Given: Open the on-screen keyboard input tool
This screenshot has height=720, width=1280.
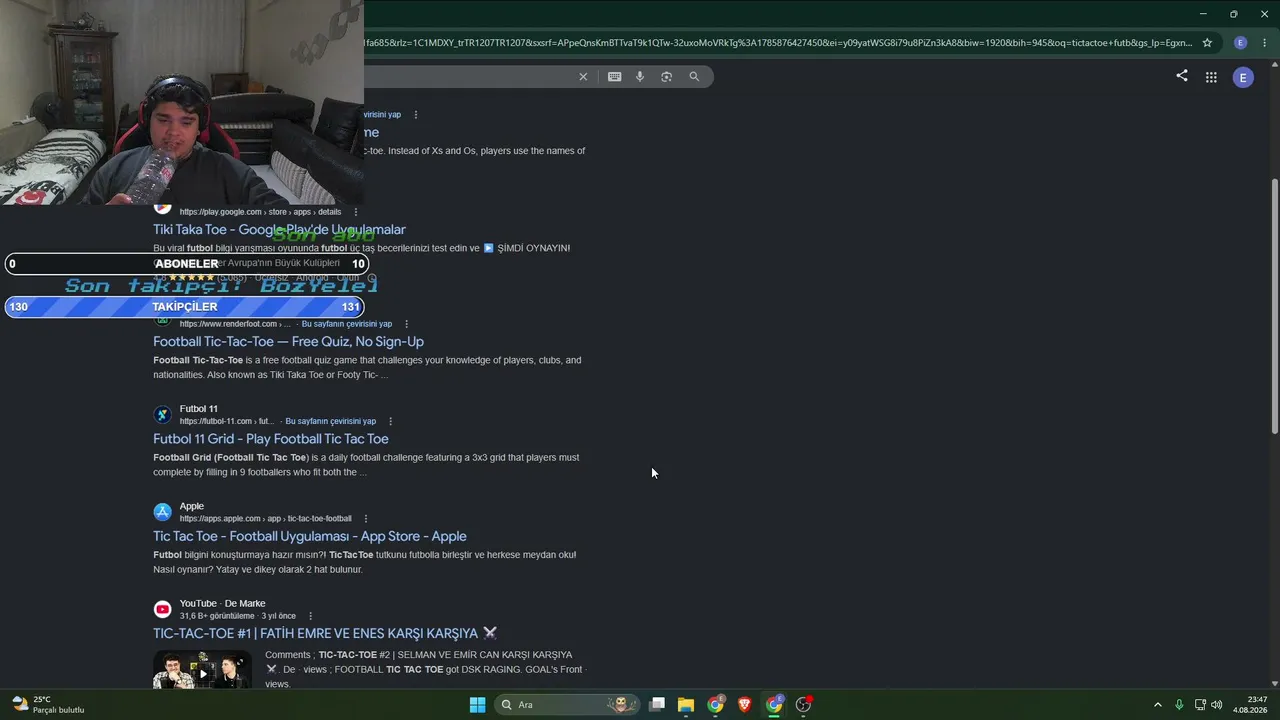Looking at the screenshot, I should point(614,77).
